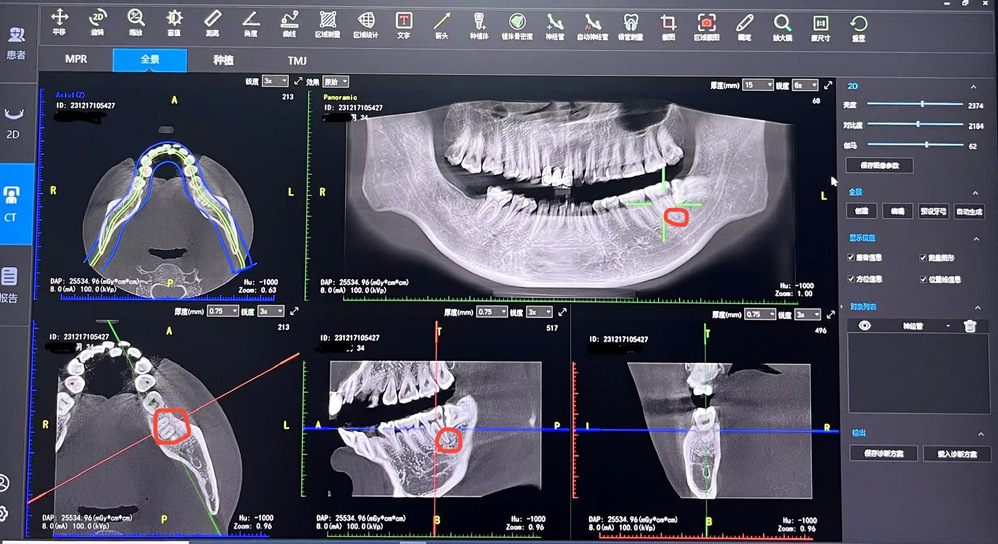This screenshot has height=544, width=998.
Task: Switch to the Implant (种植) tab
Action: coord(223,60)
